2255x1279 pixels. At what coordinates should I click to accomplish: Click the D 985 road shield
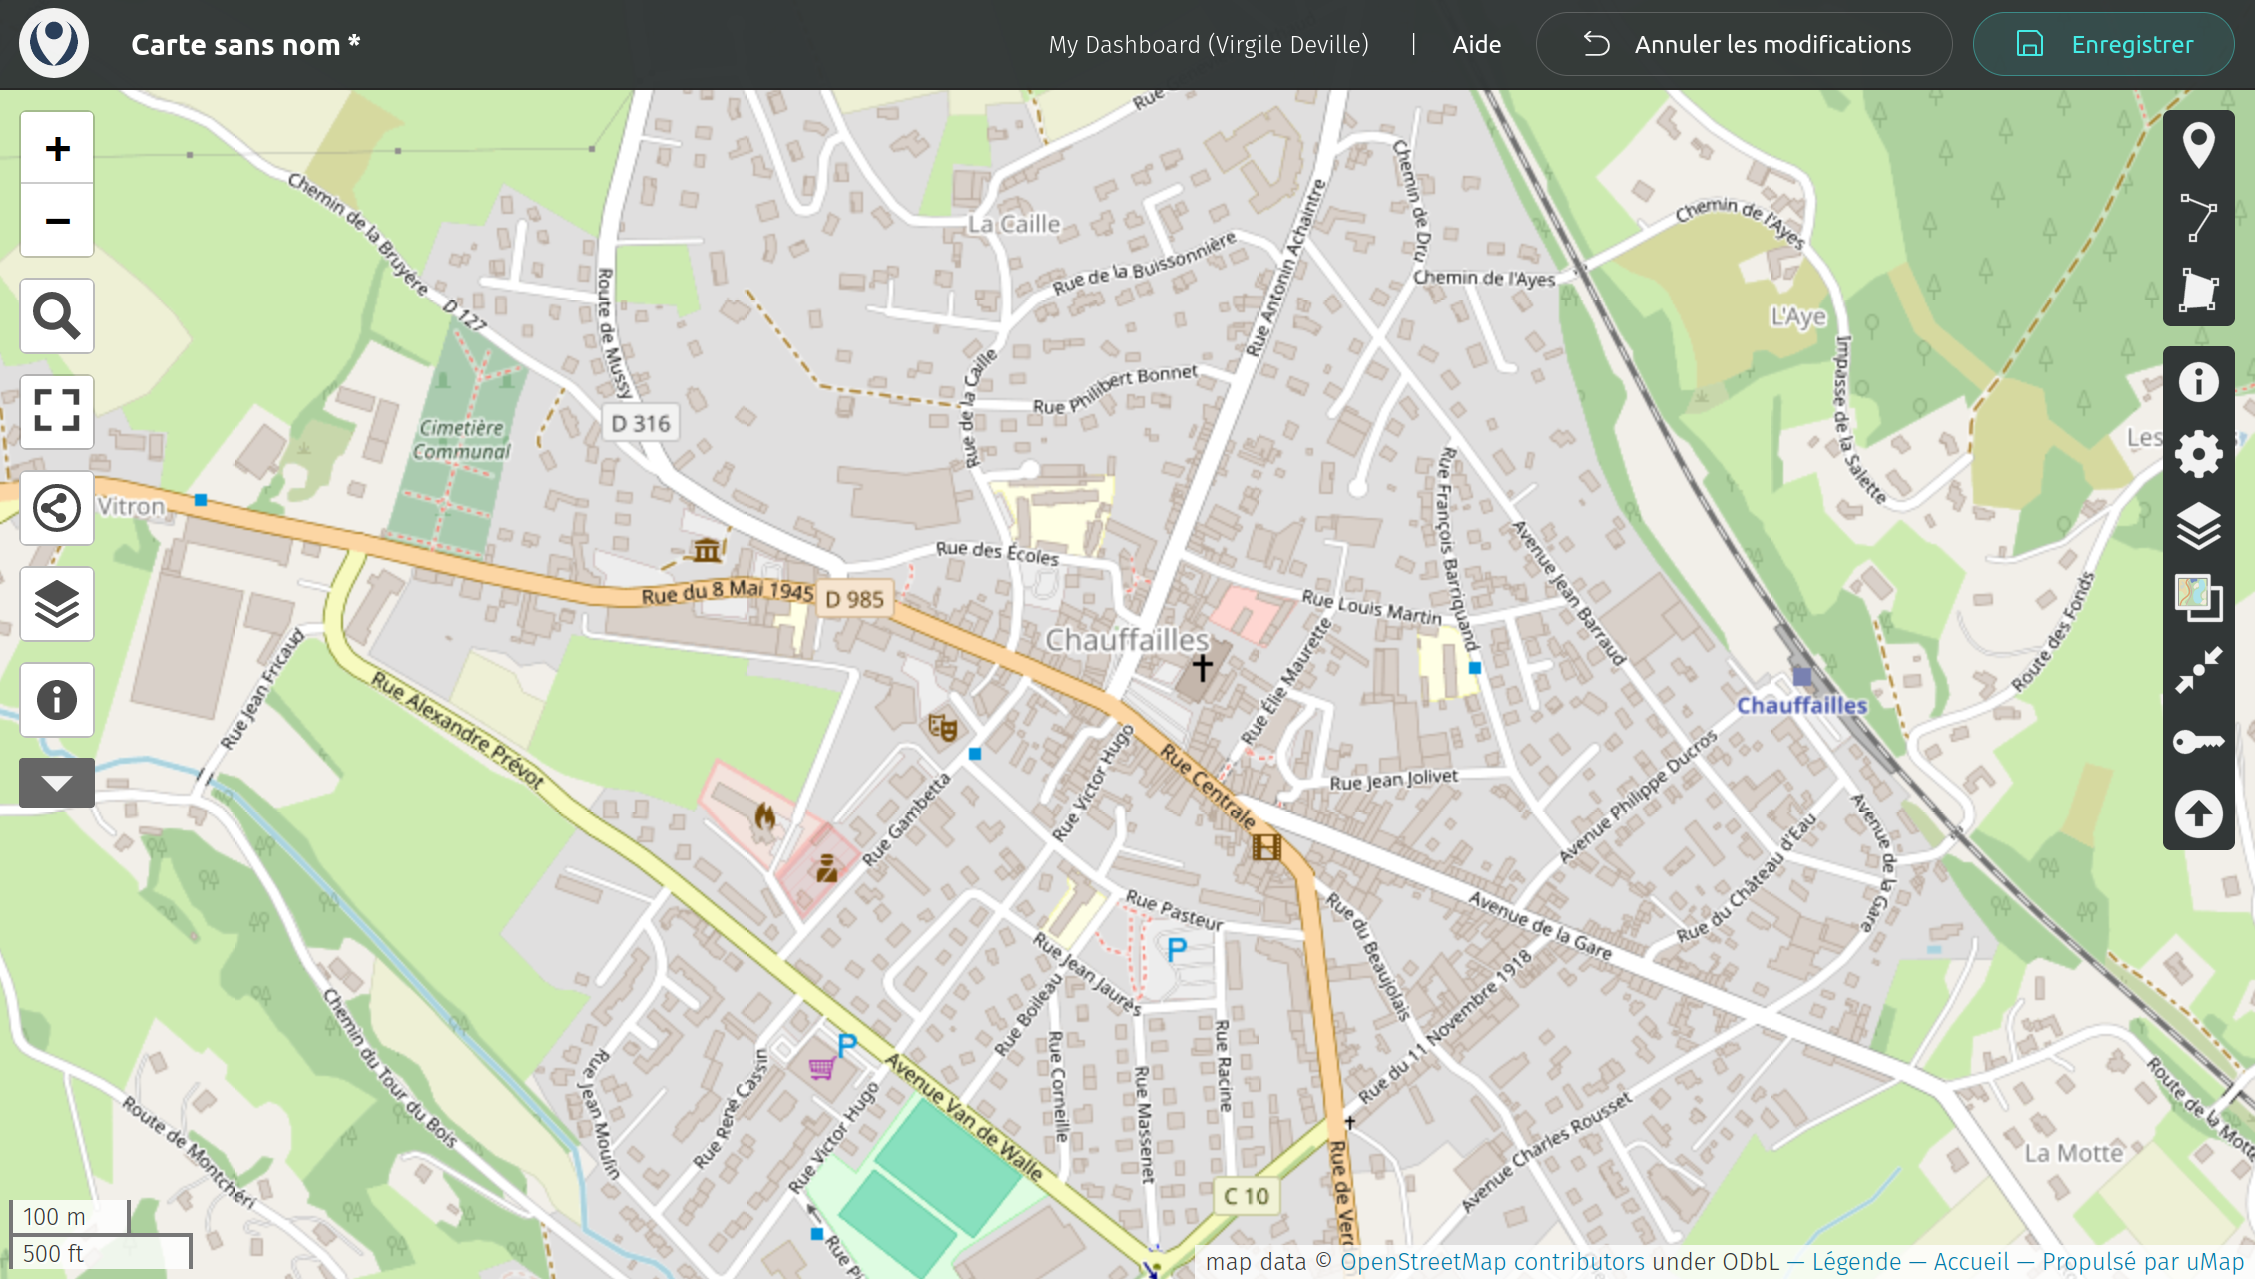tap(854, 599)
